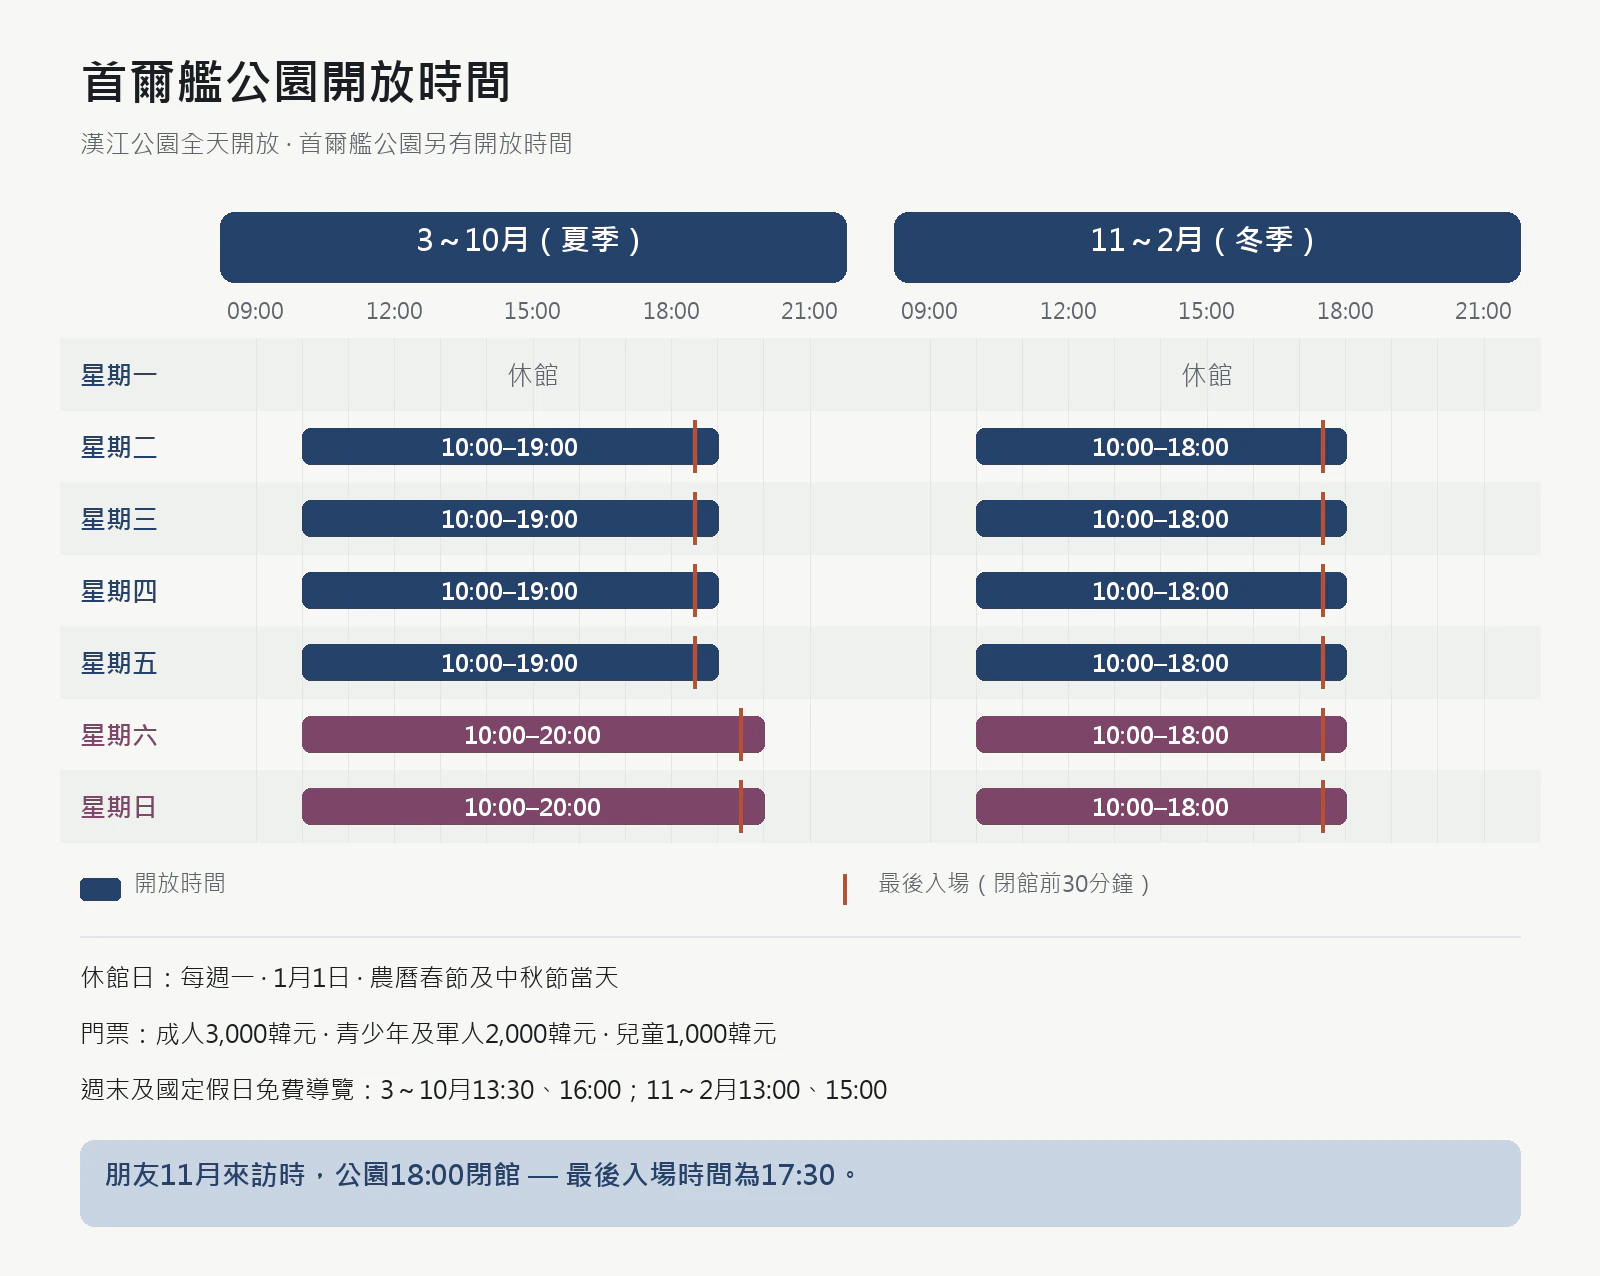1600x1276 pixels.
Task: Click the 週末及國定假日免費導覽 line
Action: [x=484, y=1089]
